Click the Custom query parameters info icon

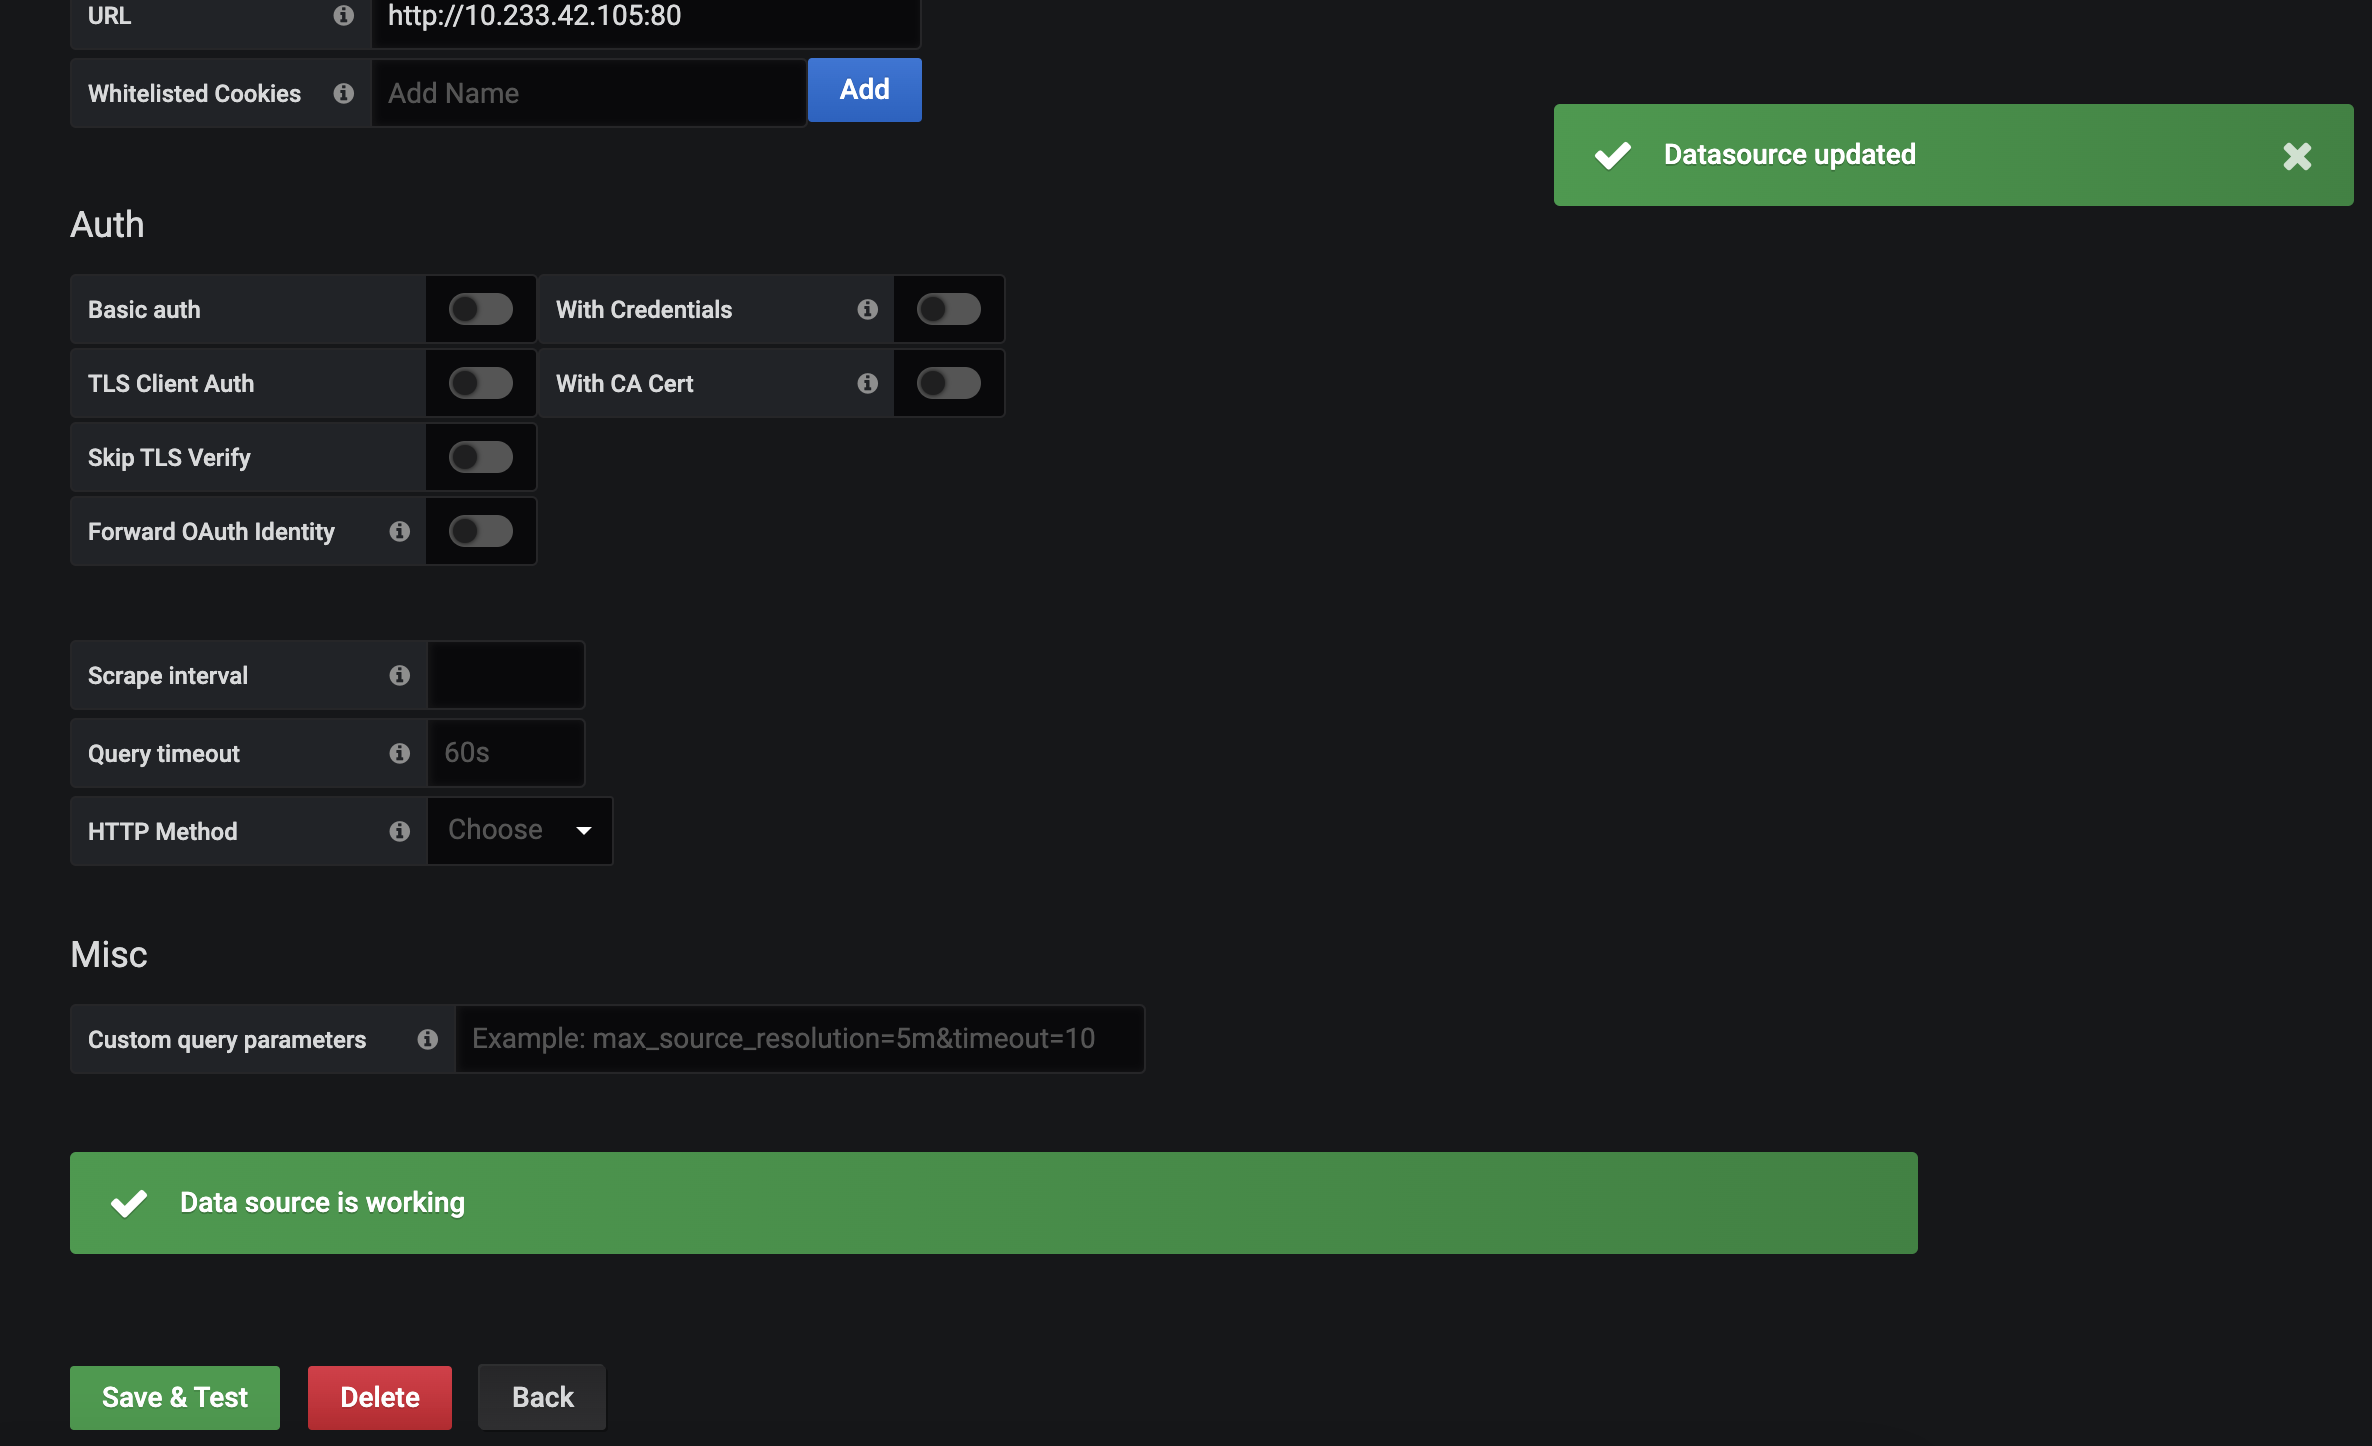point(427,1039)
